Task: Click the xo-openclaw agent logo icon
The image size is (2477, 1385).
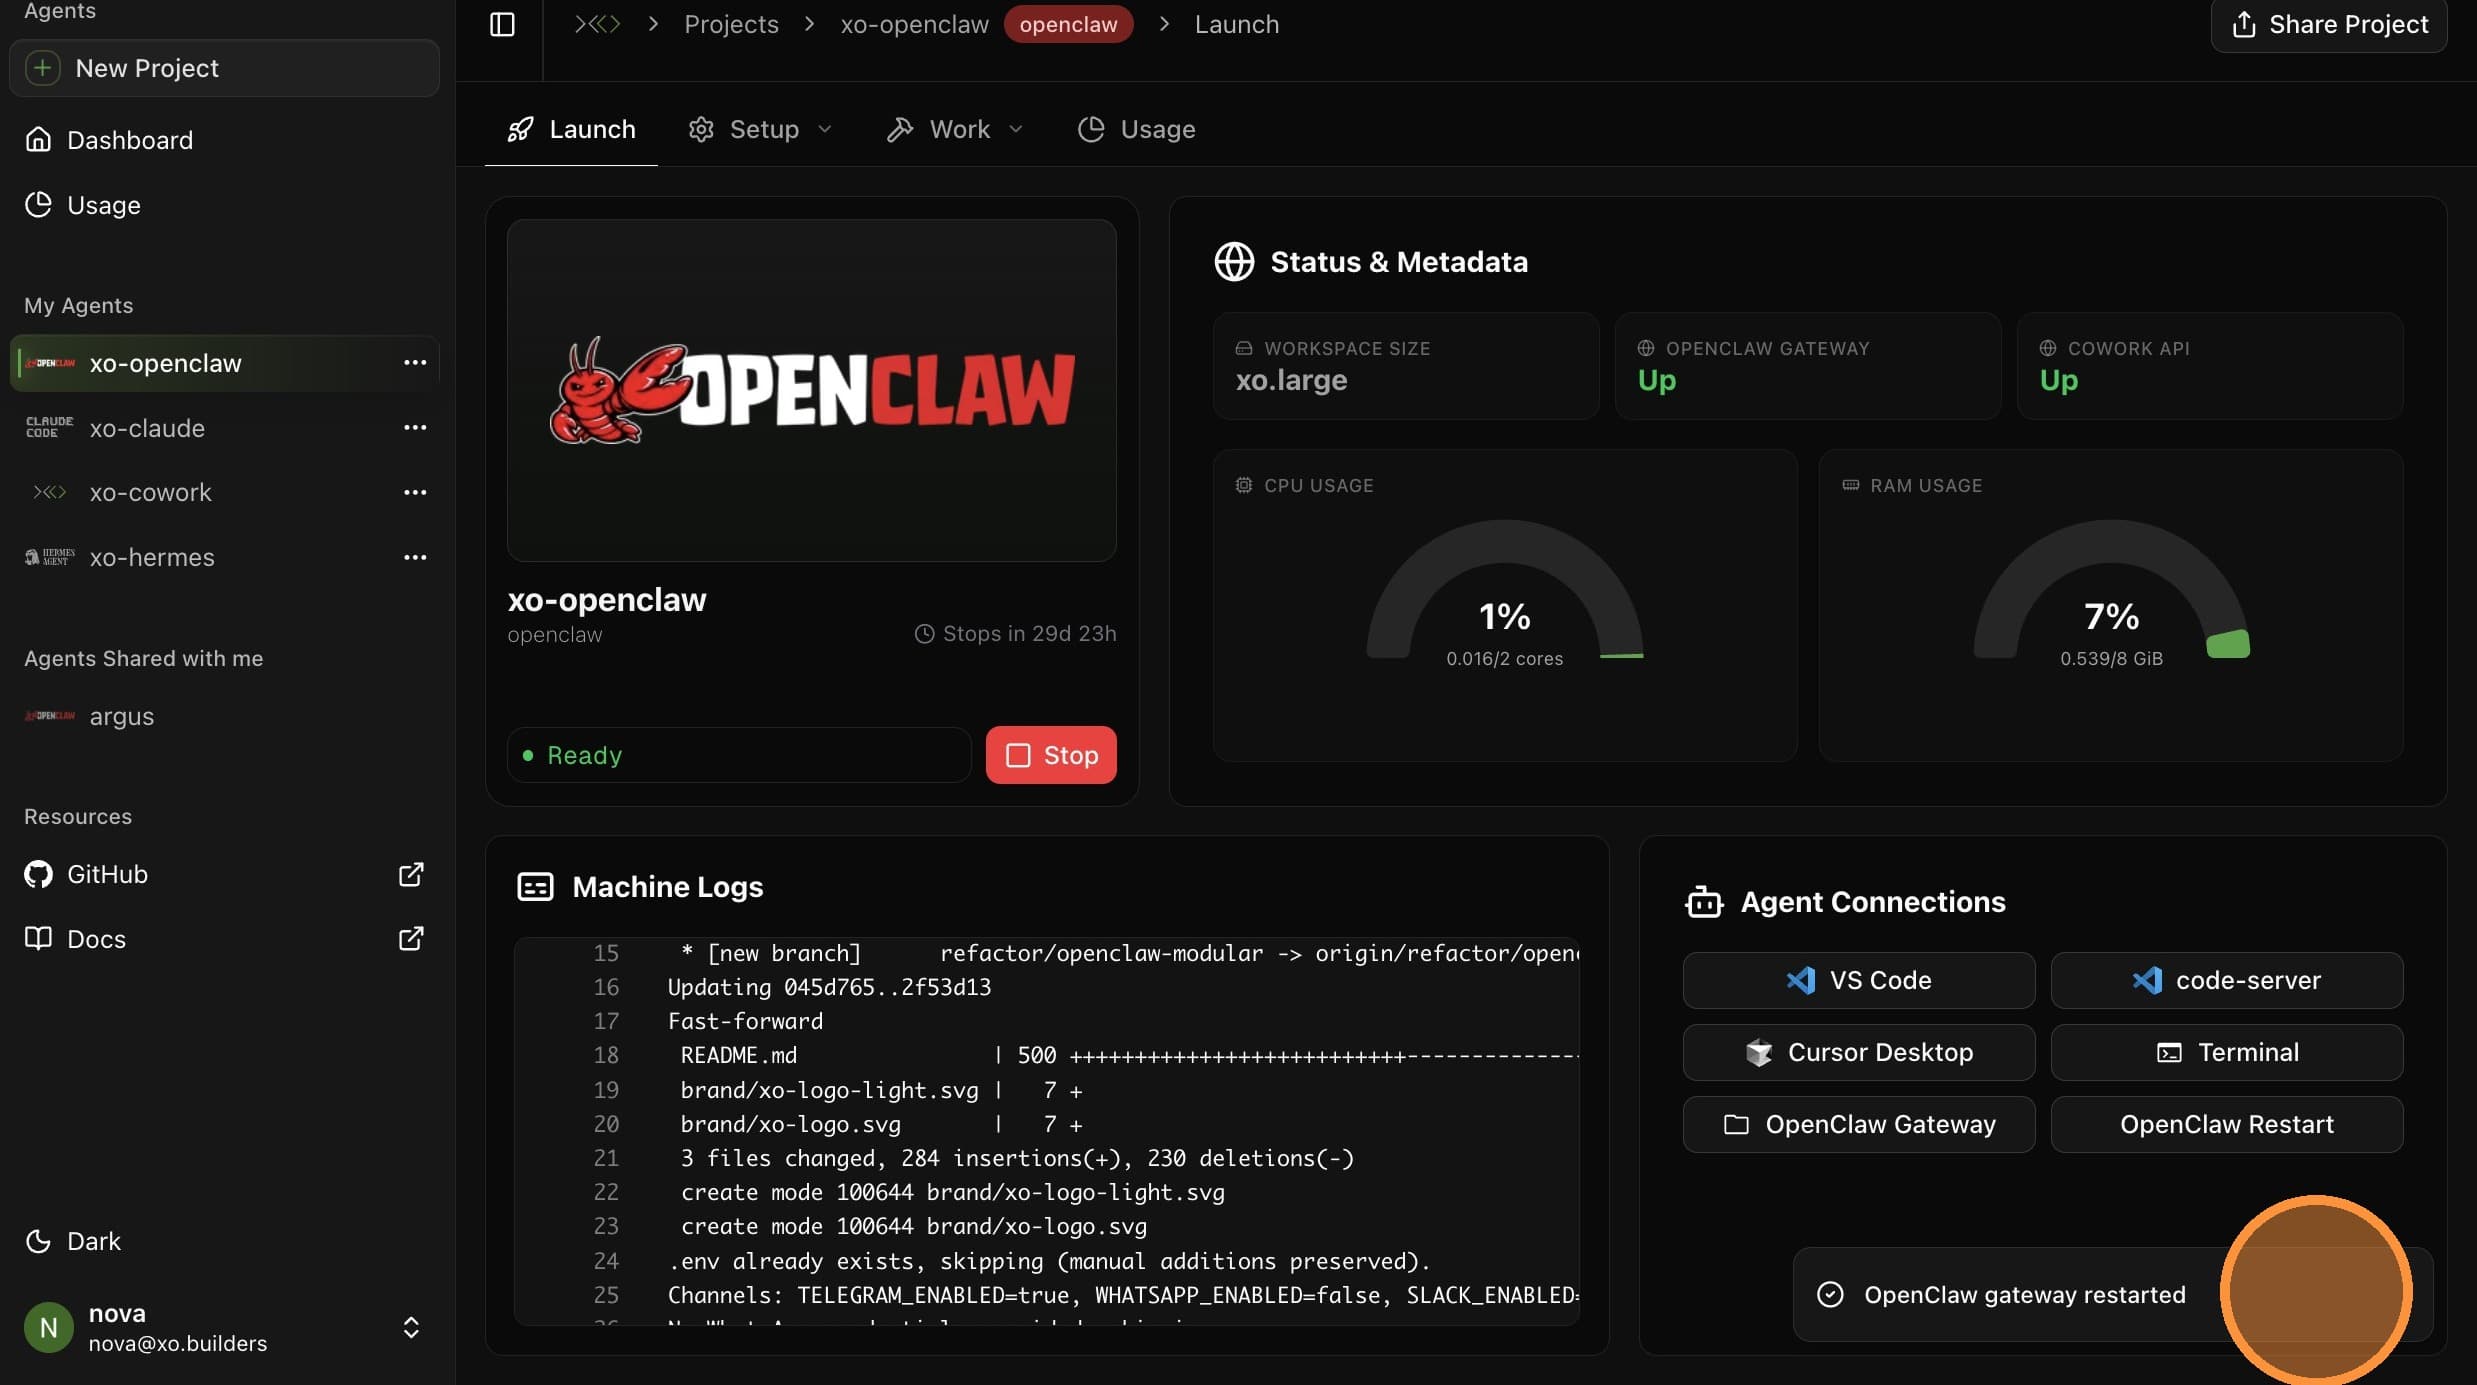Action: click(49, 363)
